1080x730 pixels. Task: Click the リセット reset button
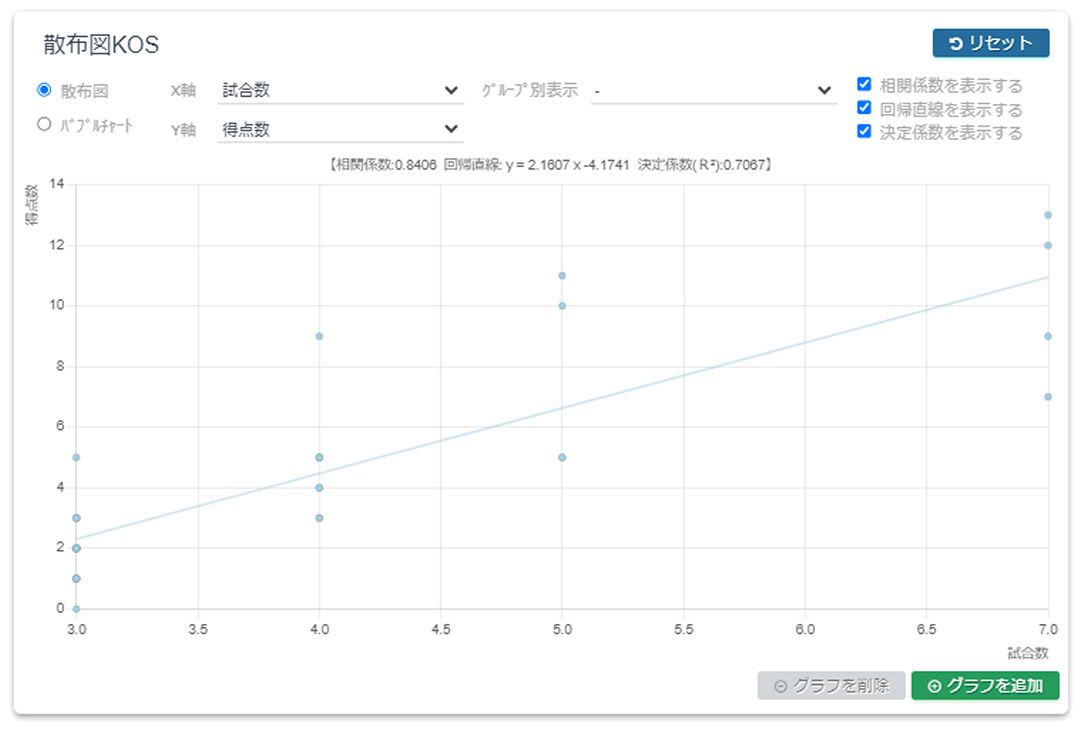990,43
